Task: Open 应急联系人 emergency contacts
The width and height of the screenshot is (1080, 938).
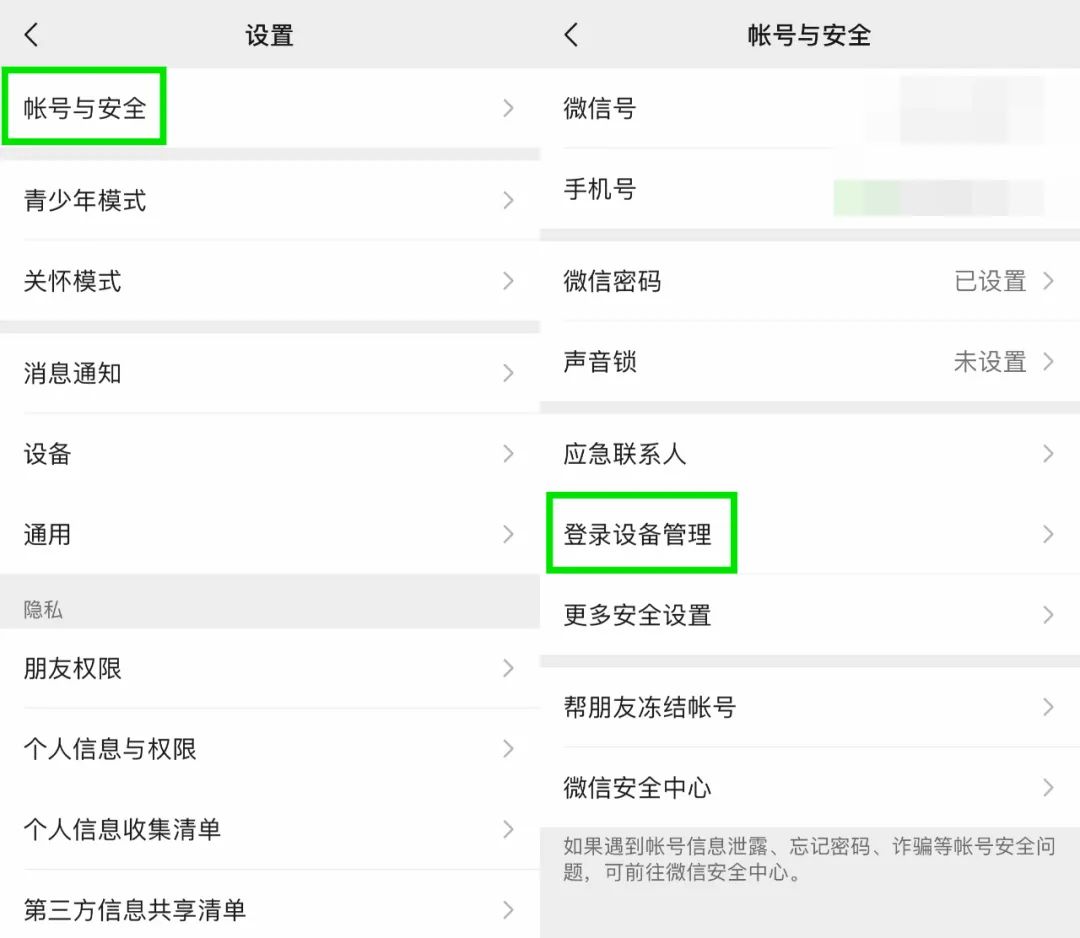Action: (x=810, y=454)
